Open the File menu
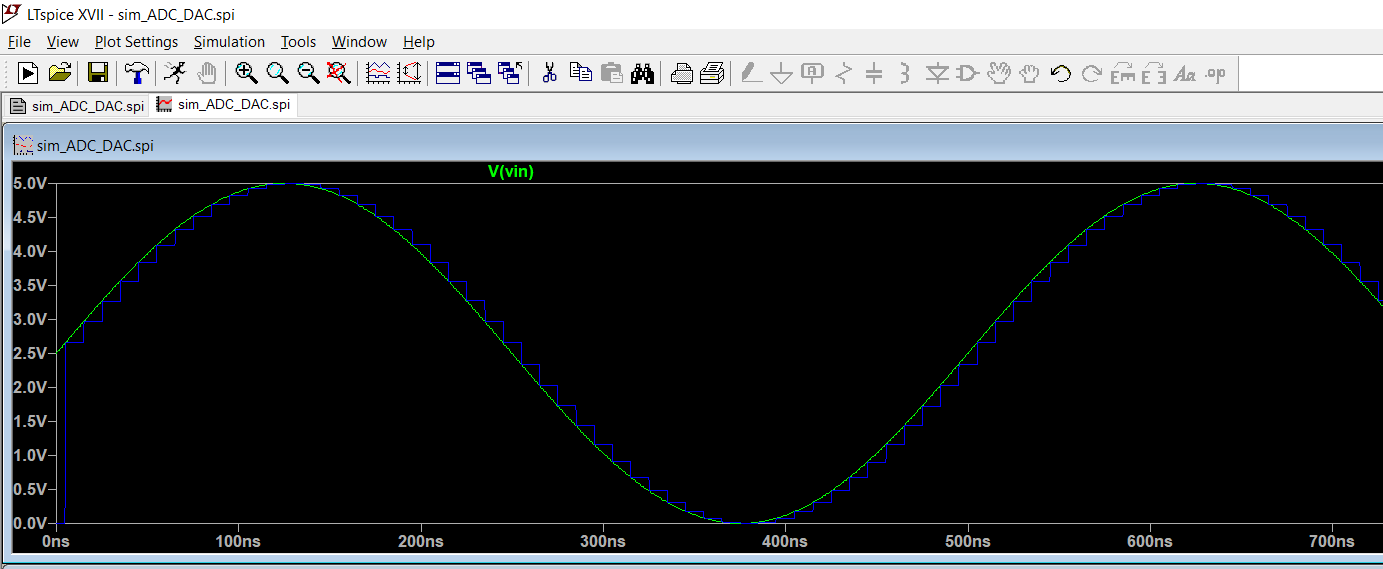This screenshot has width=1383, height=569. [x=19, y=42]
